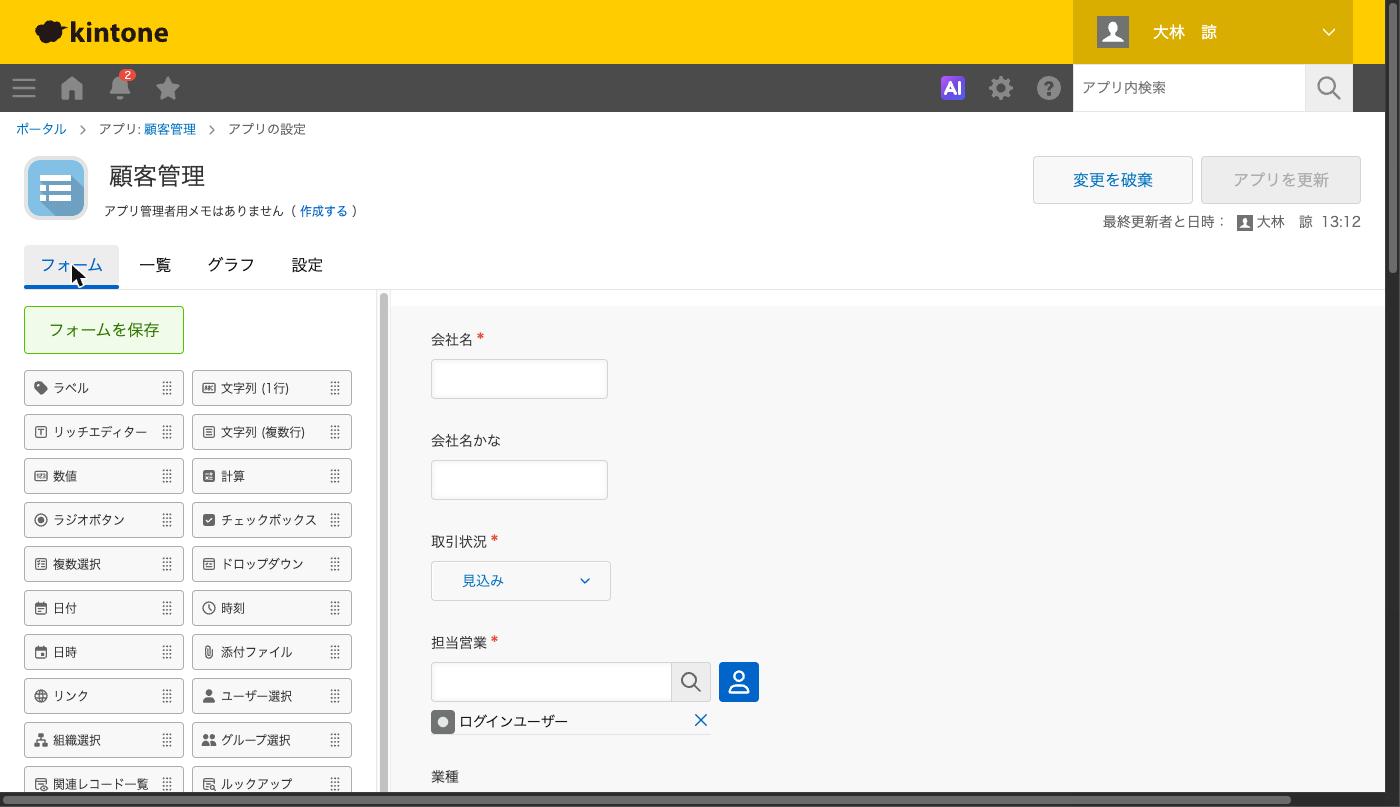1400x807 pixels.
Task: Click the search magnifier in the header
Action: [1329, 88]
